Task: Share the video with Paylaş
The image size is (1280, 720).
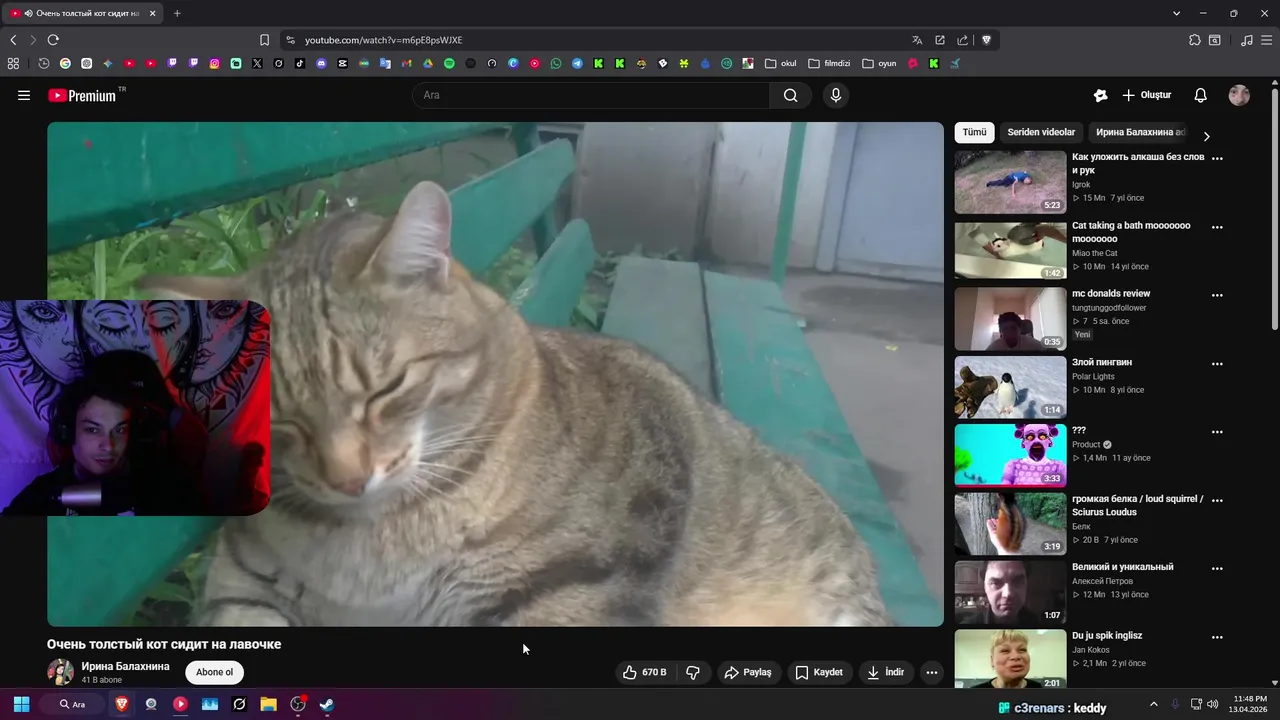Action: 748,672
